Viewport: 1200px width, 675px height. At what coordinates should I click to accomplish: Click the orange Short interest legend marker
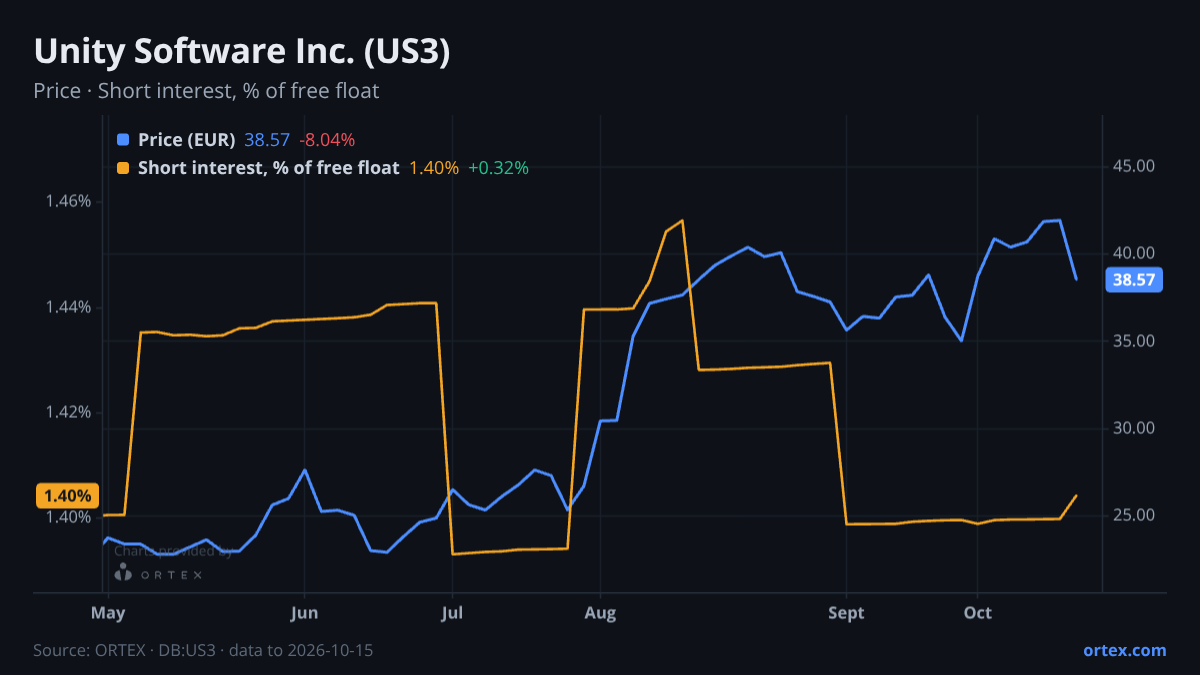pyautogui.click(x=123, y=168)
